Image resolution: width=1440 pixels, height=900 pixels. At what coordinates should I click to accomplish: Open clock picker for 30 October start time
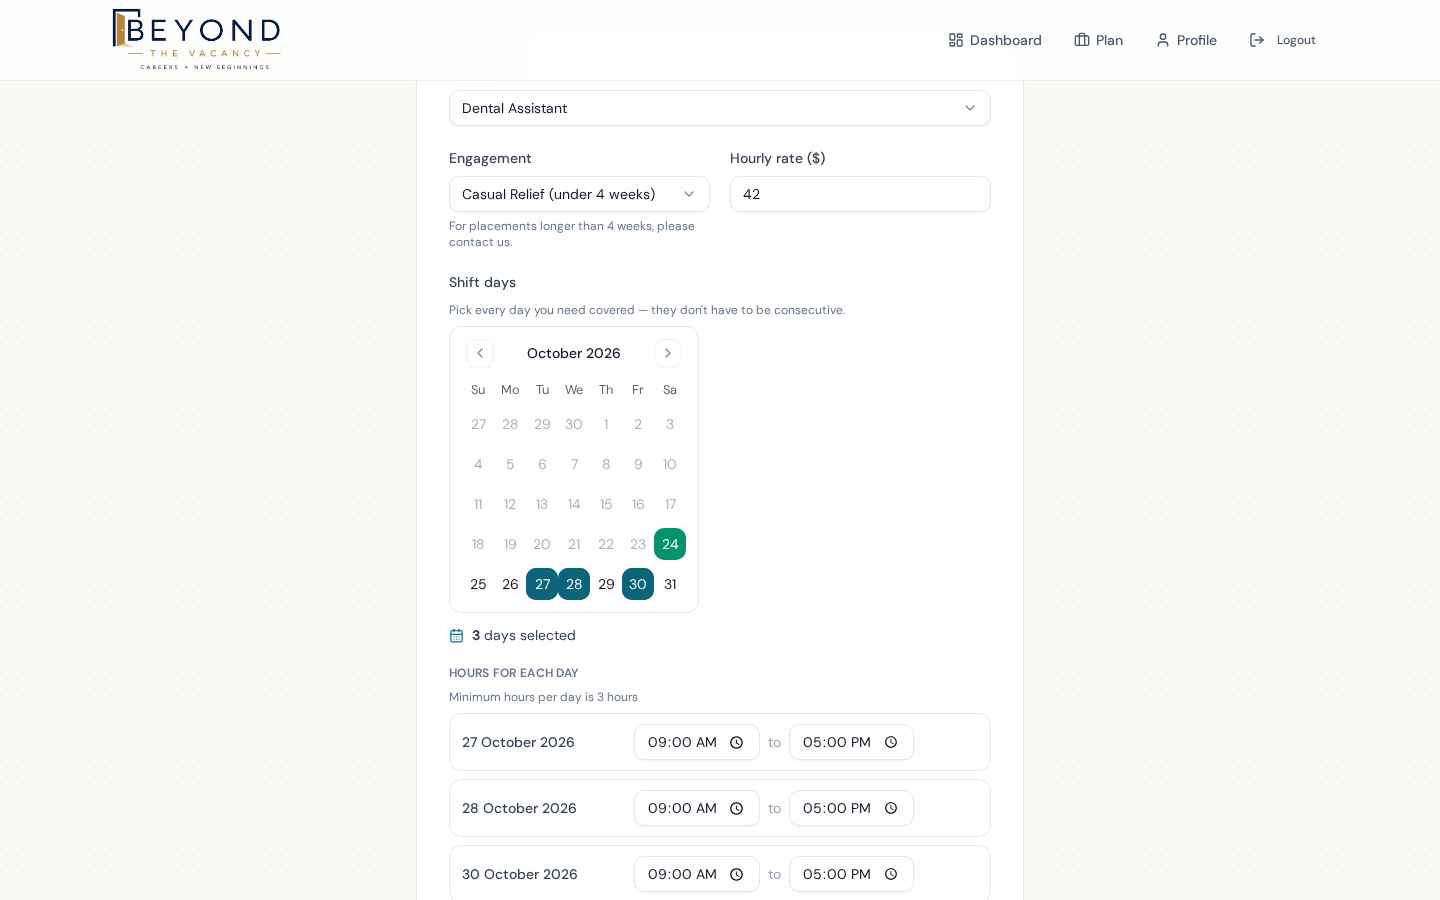[737, 874]
